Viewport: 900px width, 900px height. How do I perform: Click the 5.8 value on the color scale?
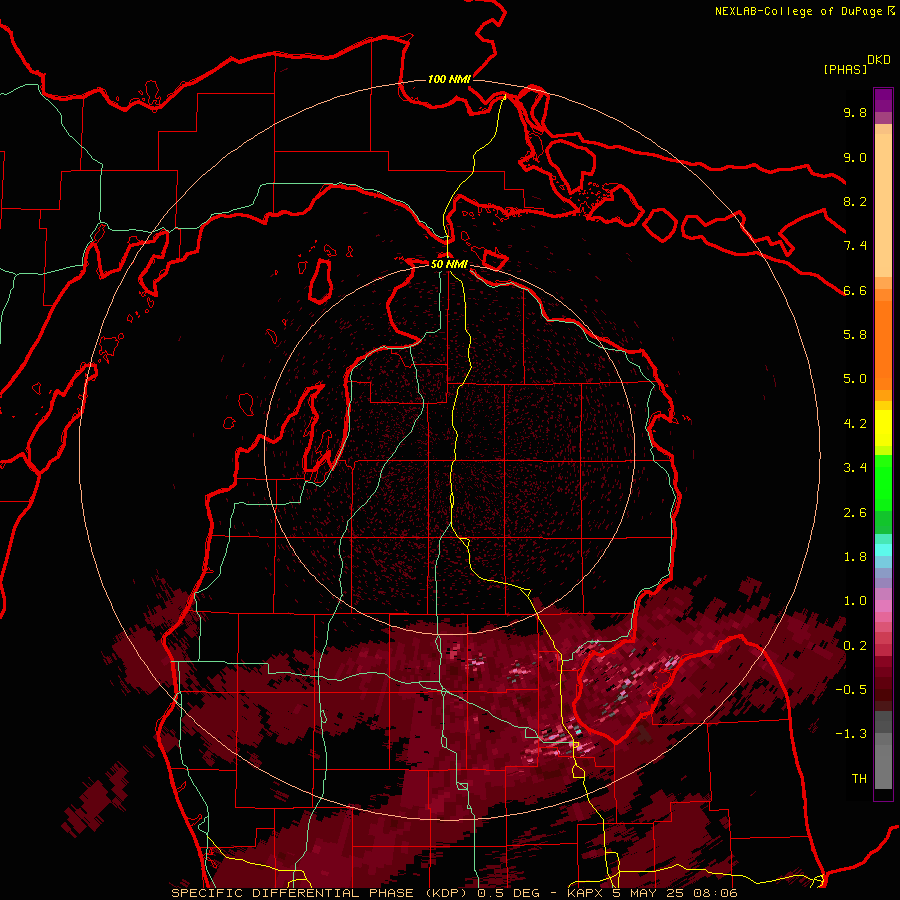pyautogui.click(x=855, y=335)
